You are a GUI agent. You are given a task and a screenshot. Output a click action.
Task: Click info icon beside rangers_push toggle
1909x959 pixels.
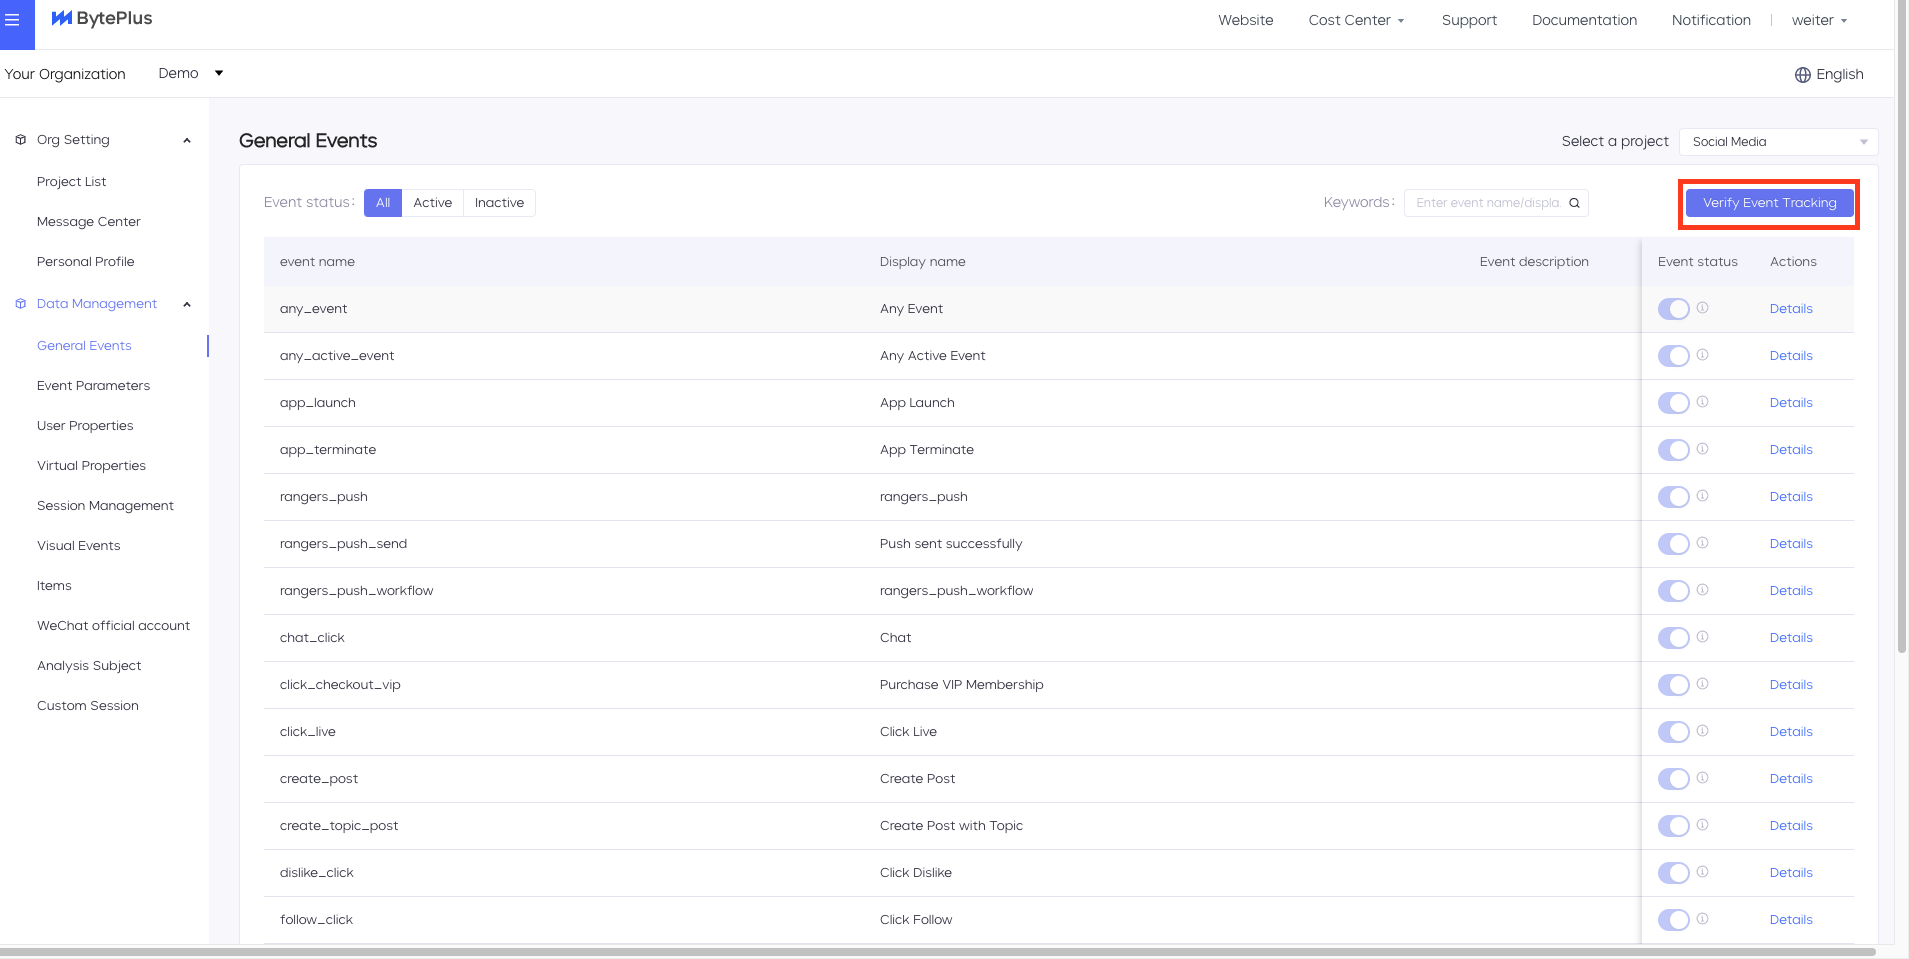(x=1702, y=496)
